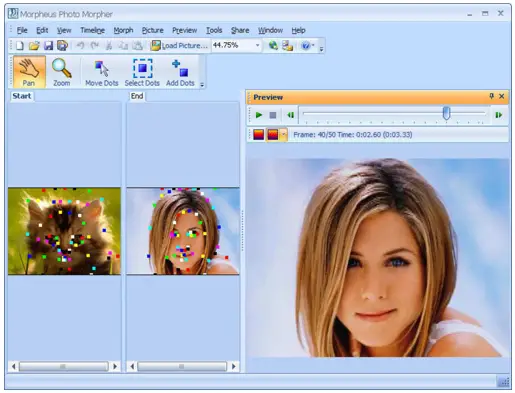Expand the preview render mode dropdown arrow
Screen dimensions: 515x393
283,135
